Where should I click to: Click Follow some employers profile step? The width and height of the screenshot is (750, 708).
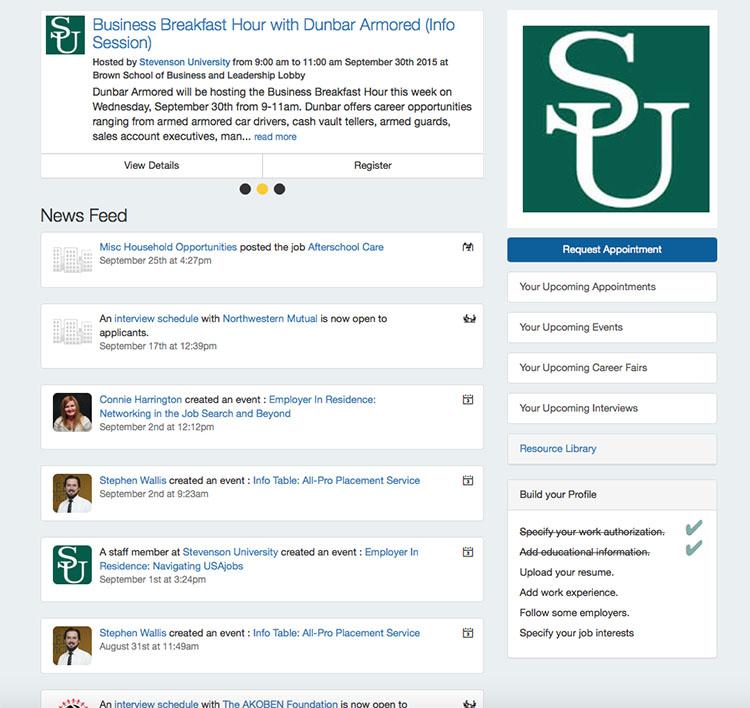click(574, 613)
